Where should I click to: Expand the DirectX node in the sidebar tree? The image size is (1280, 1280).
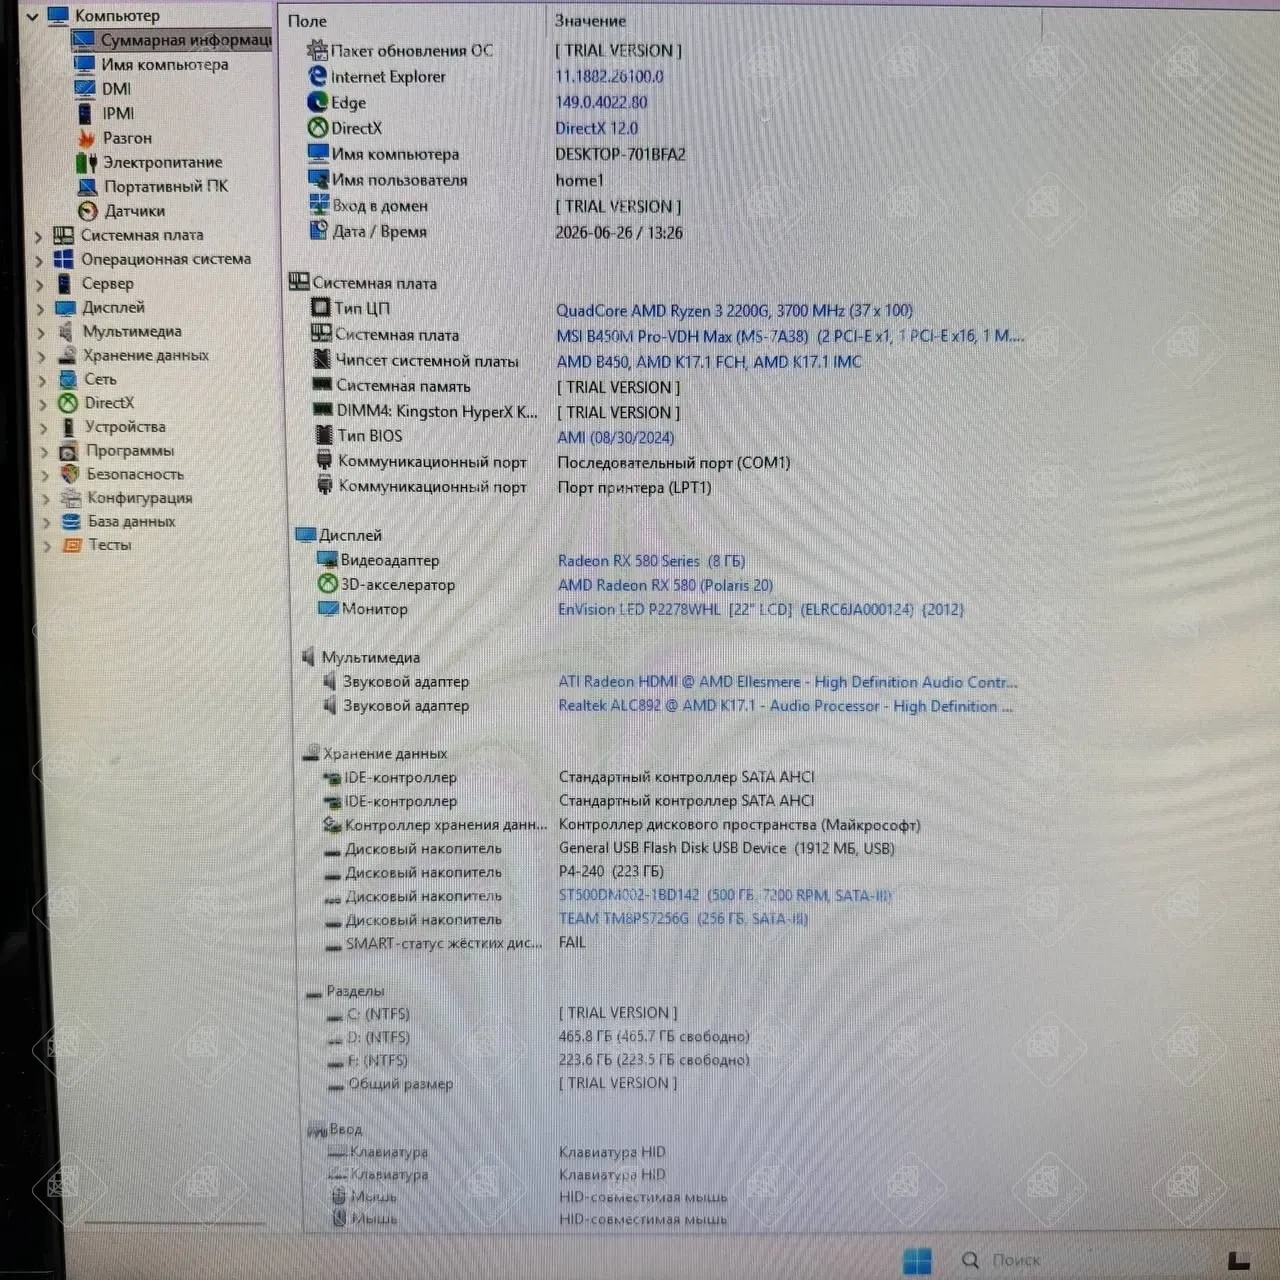tap(43, 404)
